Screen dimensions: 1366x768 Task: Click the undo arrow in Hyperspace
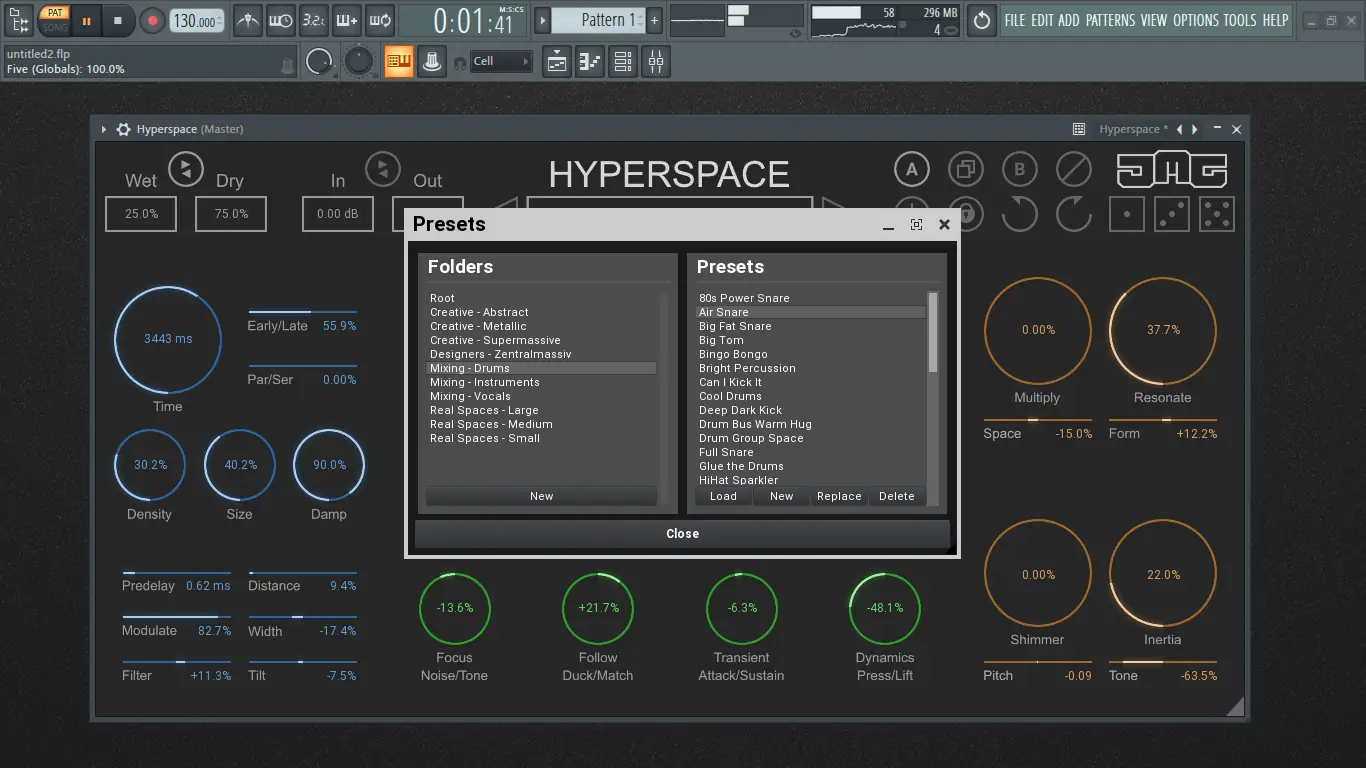pyautogui.click(x=1019, y=214)
